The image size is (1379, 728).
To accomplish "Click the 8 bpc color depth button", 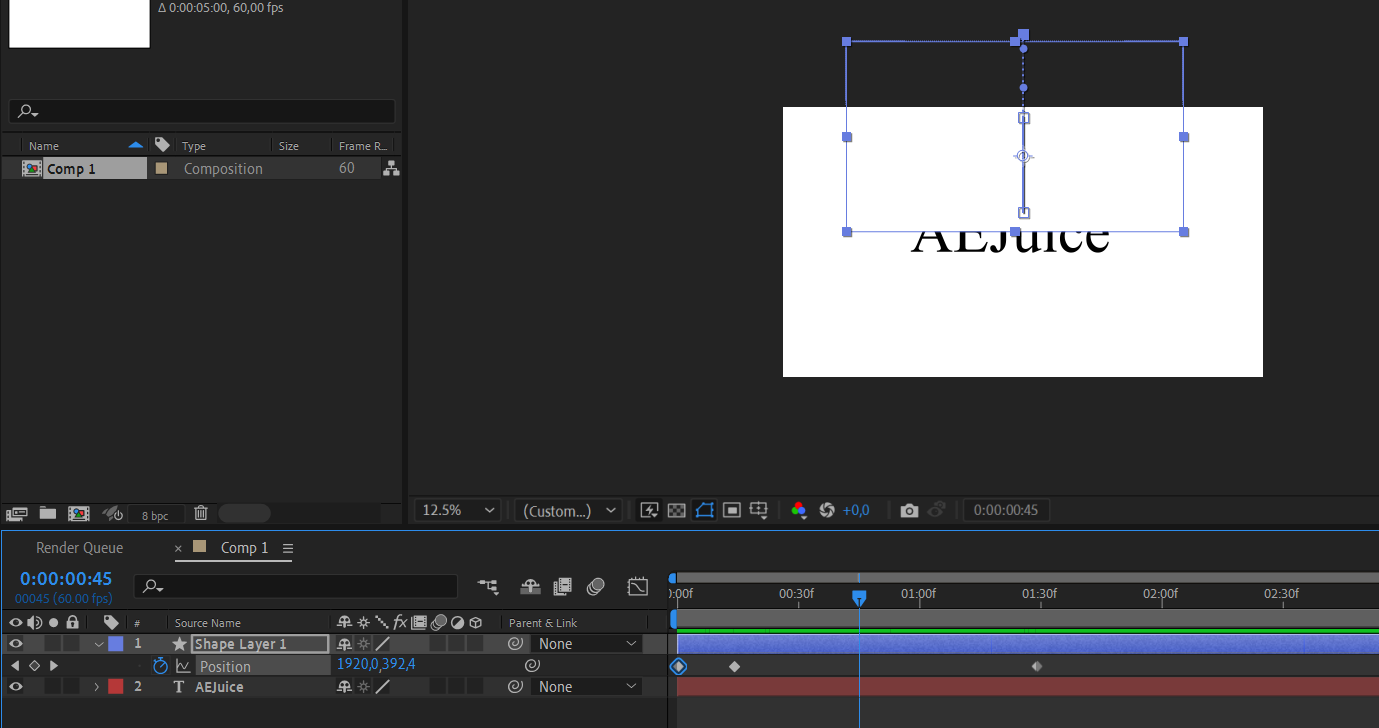I will click(155, 515).
